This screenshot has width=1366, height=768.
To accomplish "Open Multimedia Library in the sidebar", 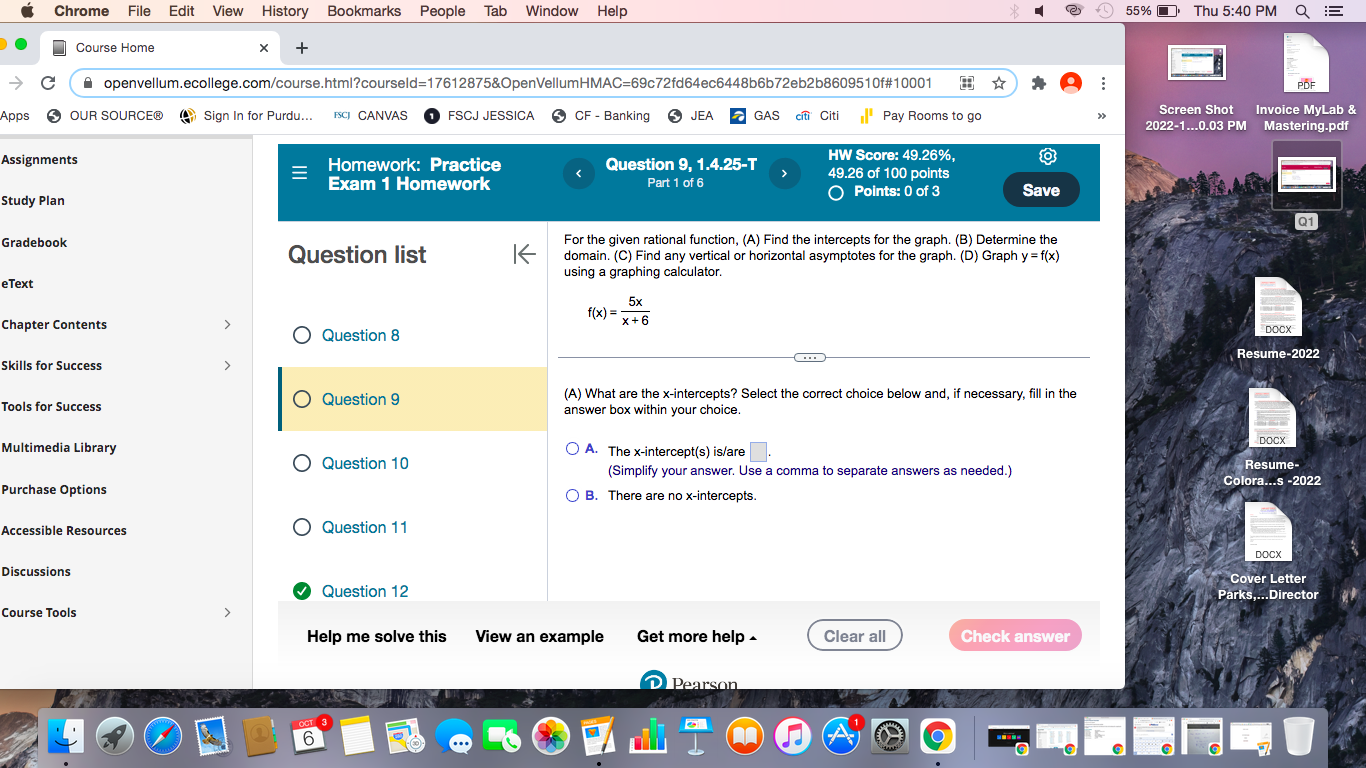I will (59, 448).
